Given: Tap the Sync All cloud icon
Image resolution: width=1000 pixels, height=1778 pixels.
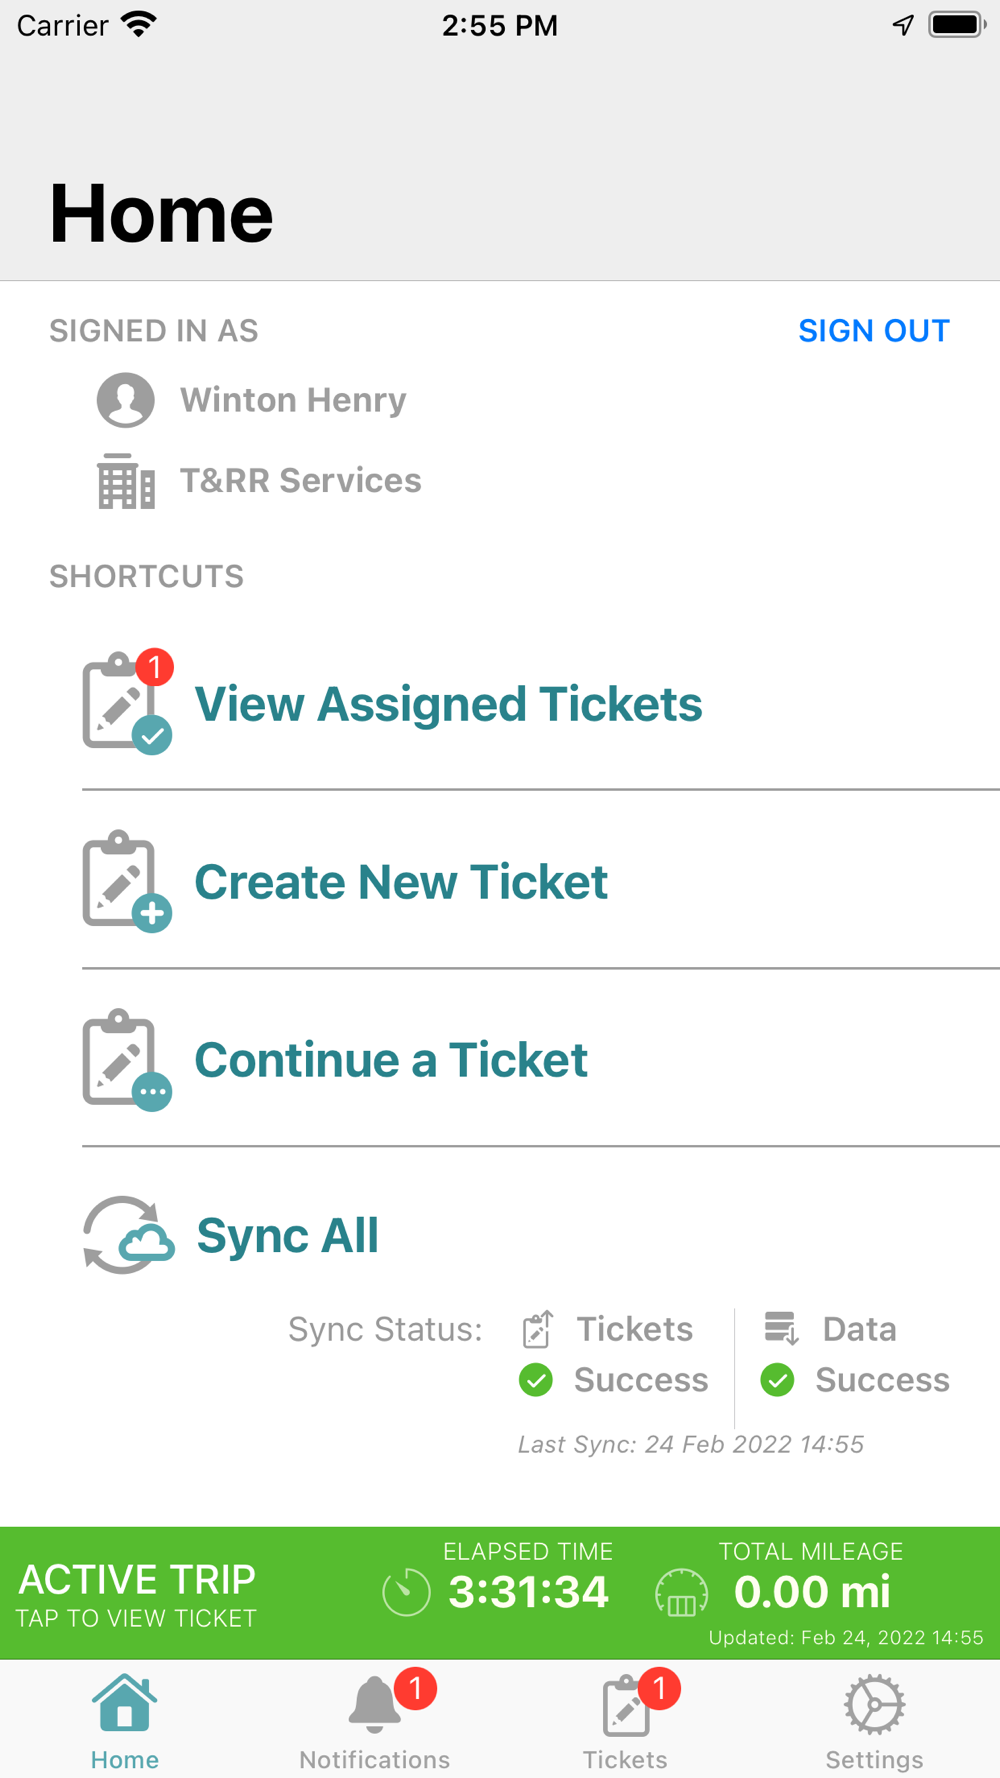Looking at the screenshot, I should 128,1235.
